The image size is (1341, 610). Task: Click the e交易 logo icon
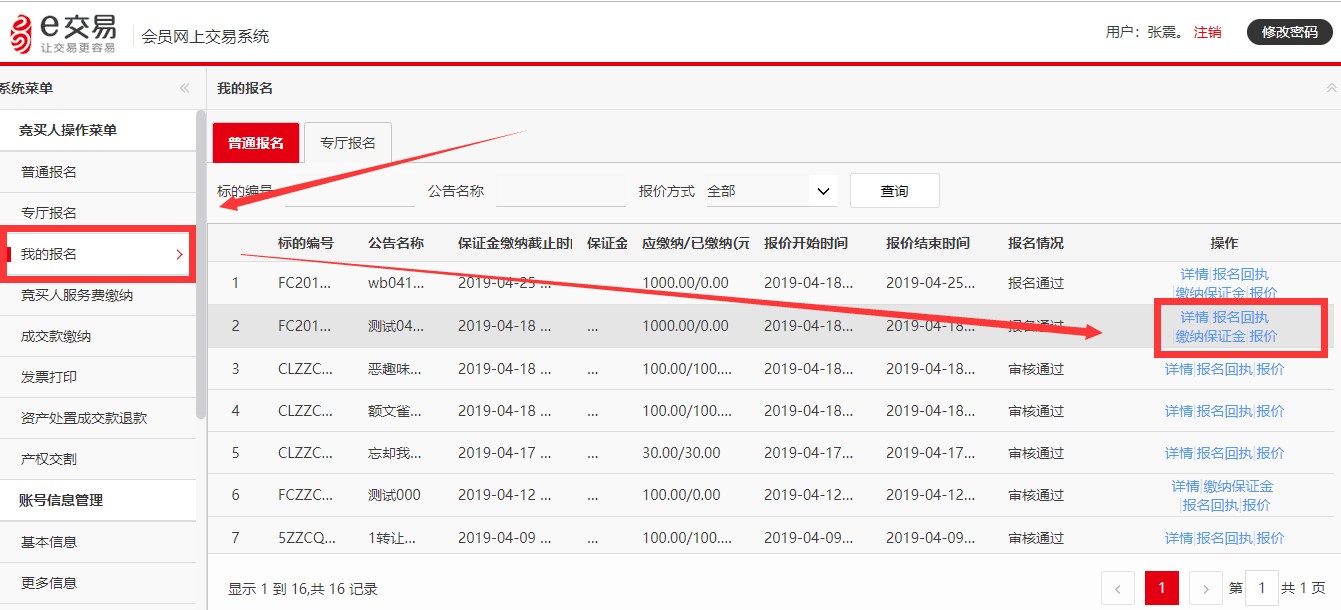click(x=21, y=33)
